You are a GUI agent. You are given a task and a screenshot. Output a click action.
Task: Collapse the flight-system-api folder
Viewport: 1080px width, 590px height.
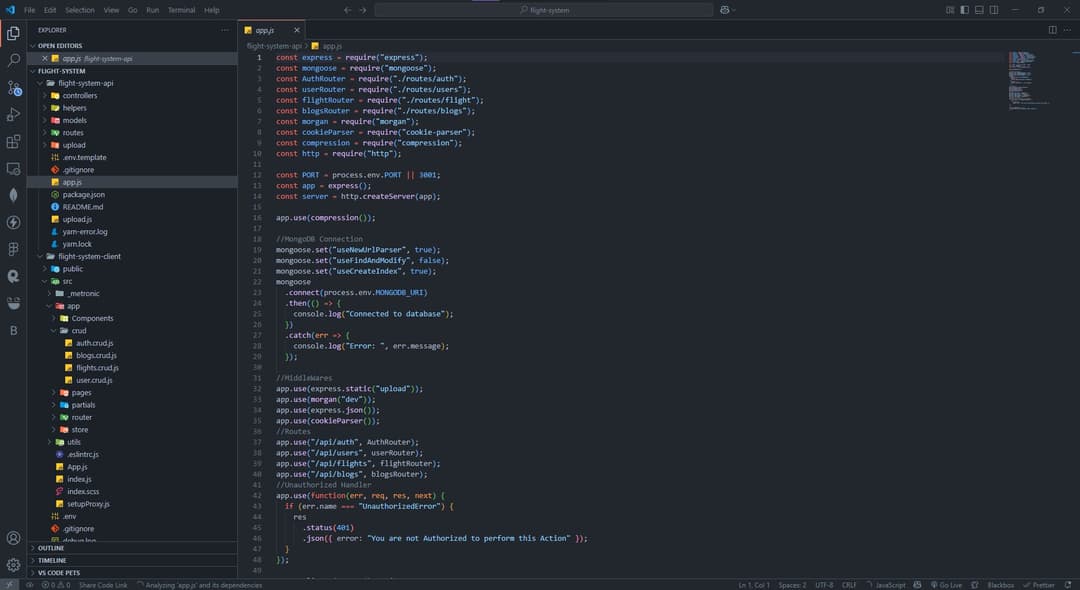[85, 82]
